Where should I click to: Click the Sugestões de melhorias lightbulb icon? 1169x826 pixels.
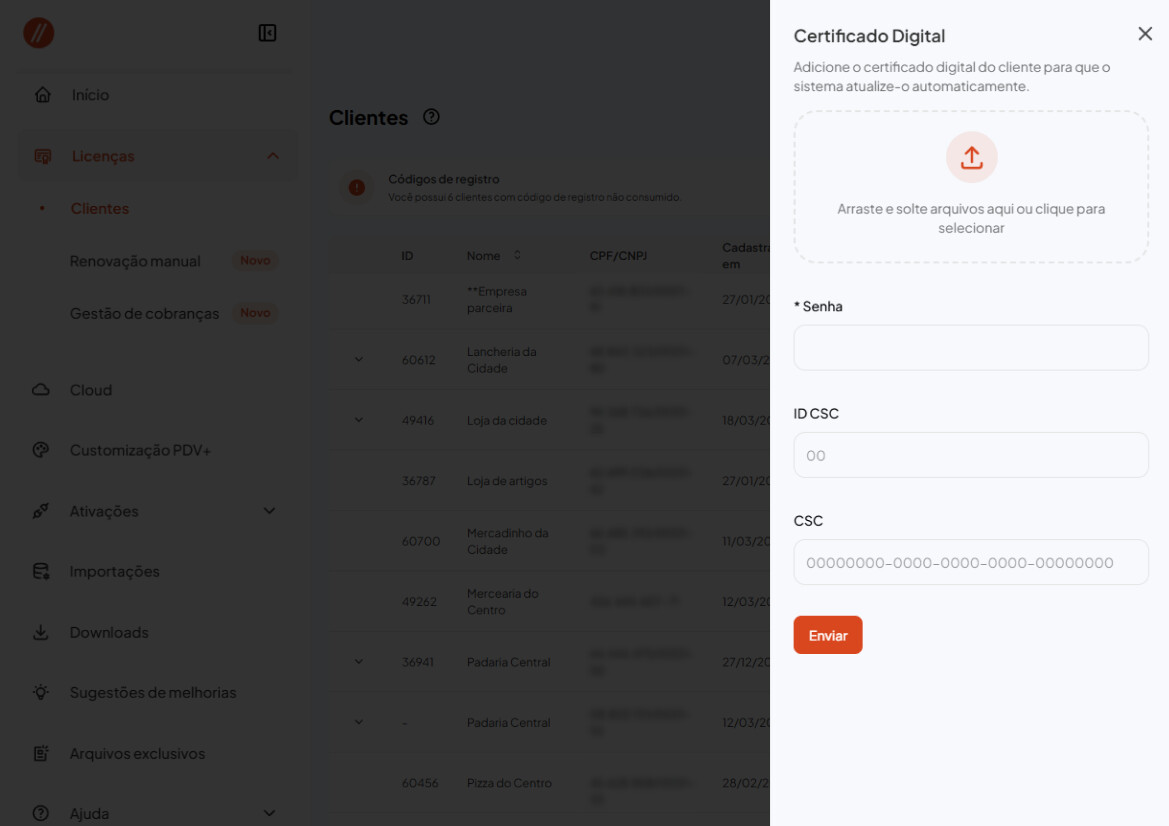tap(41, 692)
